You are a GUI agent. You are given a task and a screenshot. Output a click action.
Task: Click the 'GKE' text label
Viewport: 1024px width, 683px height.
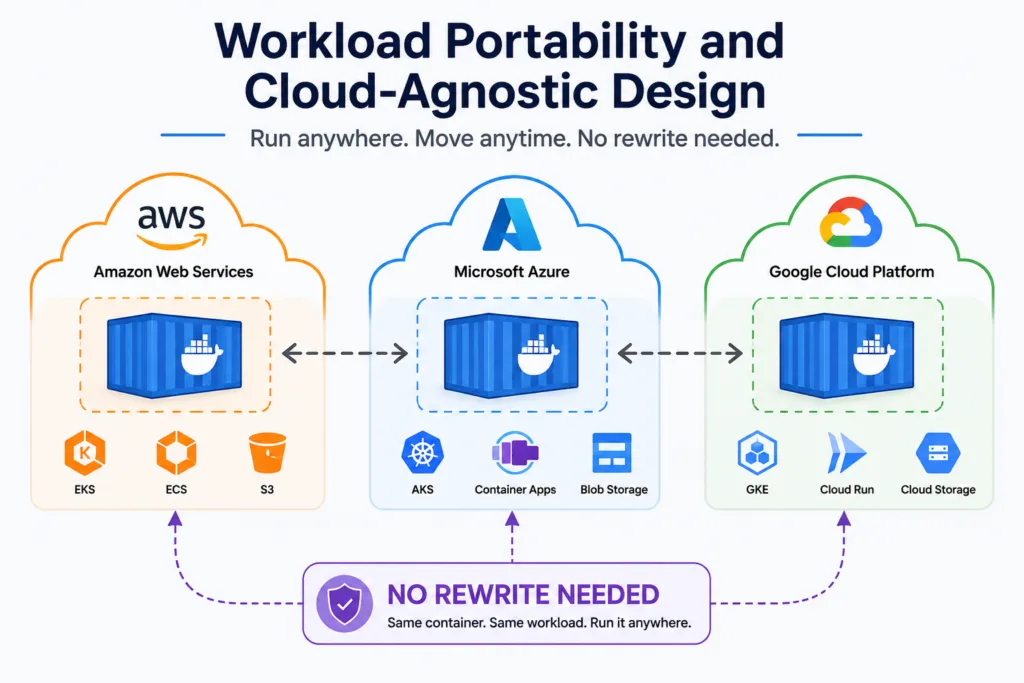pos(757,490)
